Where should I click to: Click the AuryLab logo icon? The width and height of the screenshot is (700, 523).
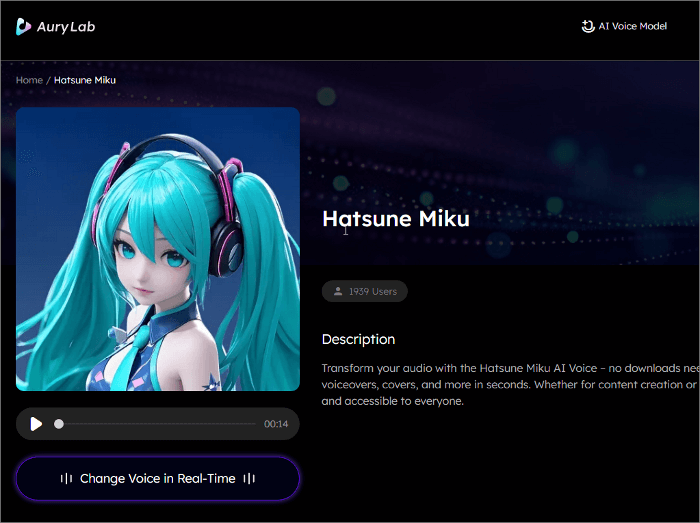24,27
